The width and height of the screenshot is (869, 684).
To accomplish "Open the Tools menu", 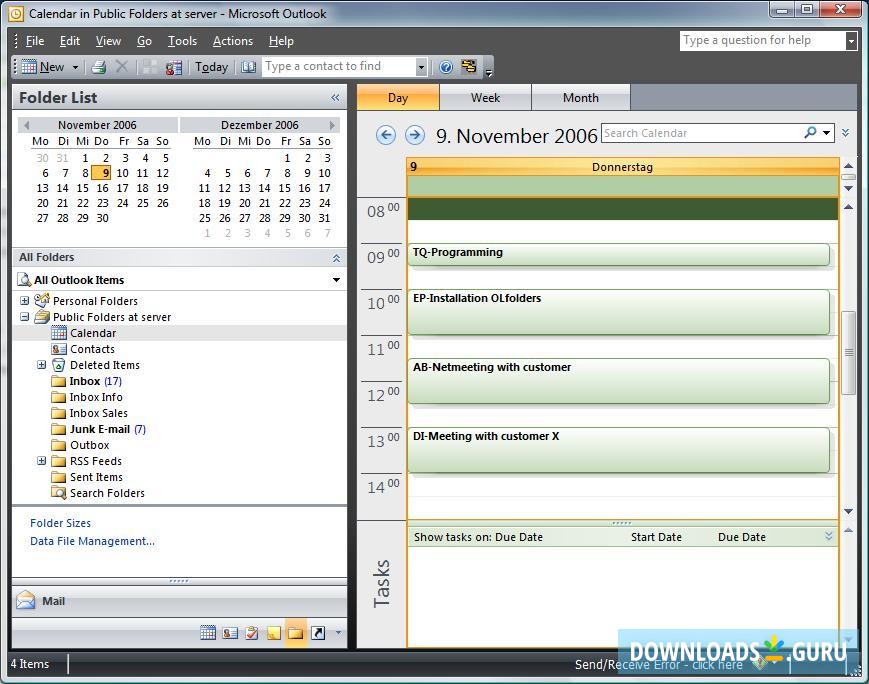I will (182, 41).
